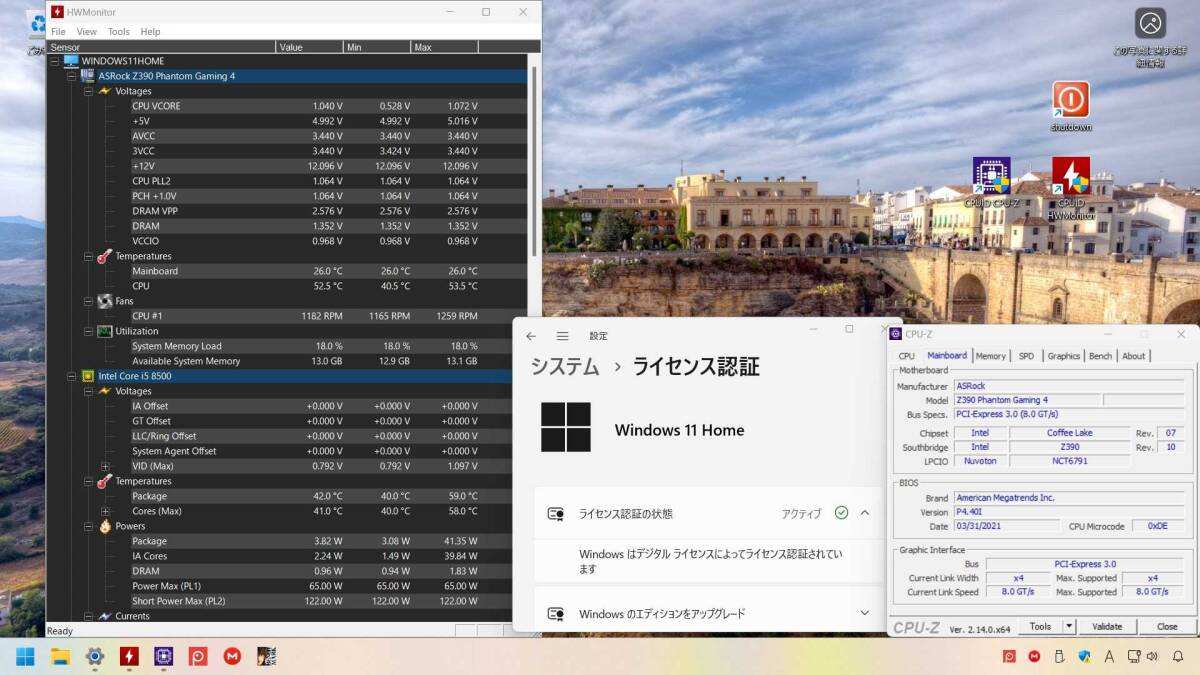Click the Manufacturer field showing ASRock
The width and height of the screenshot is (1200, 675).
tap(1068, 386)
